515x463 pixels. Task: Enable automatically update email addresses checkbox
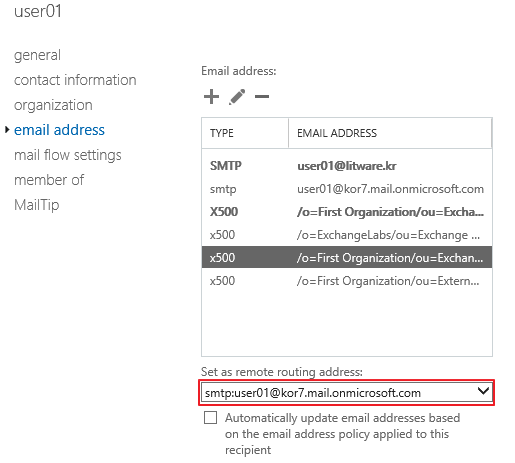tap(210, 417)
